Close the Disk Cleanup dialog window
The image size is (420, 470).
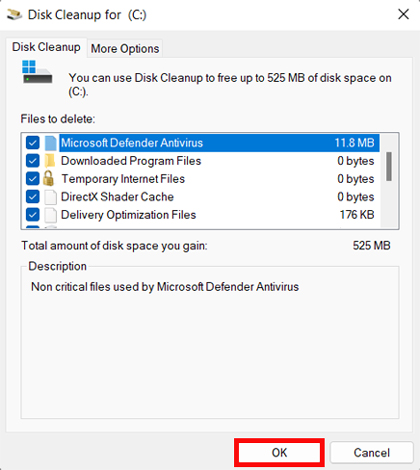tap(403, 15)
